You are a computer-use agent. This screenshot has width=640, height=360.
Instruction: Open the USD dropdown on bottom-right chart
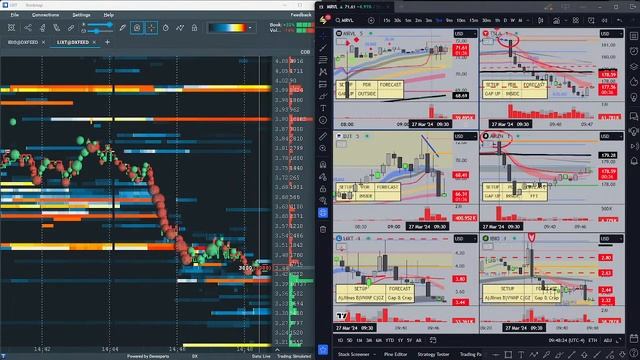point(611,238)
